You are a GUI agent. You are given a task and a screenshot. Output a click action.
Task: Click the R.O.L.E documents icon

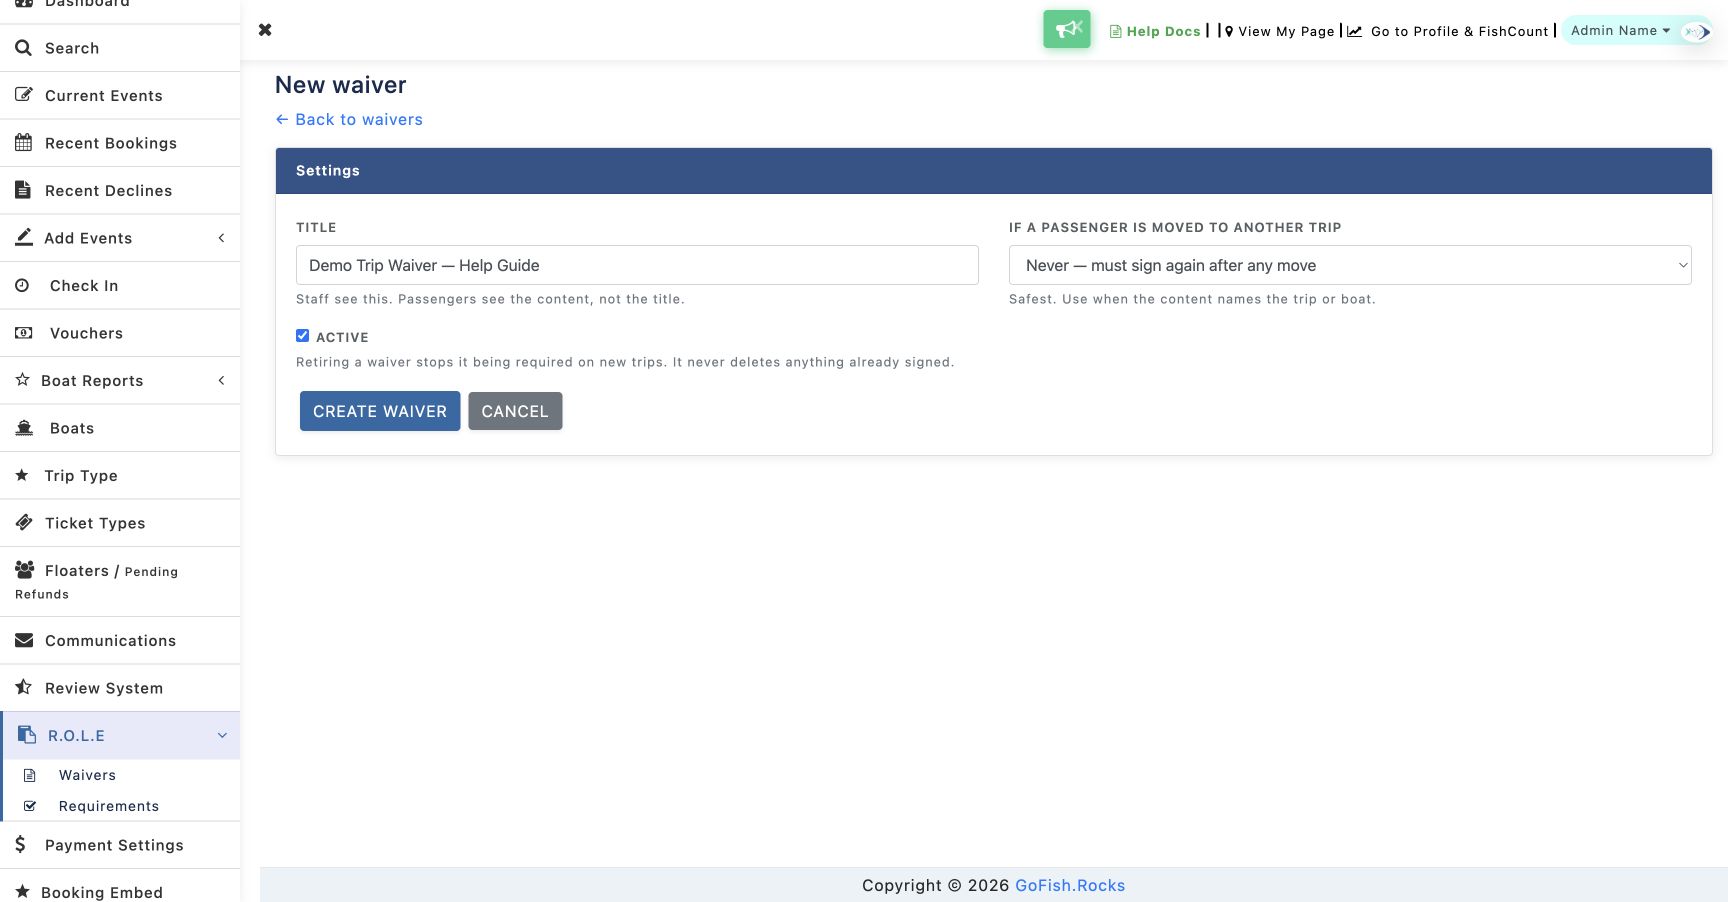click(27, 735)
